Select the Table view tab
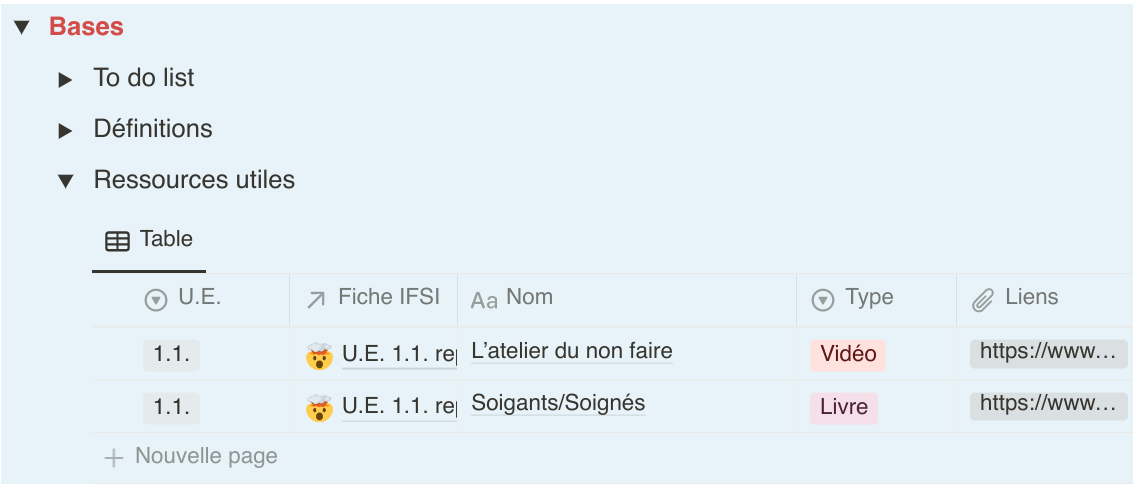Screen dimensions: 1142x484 [x=149, y=240]
